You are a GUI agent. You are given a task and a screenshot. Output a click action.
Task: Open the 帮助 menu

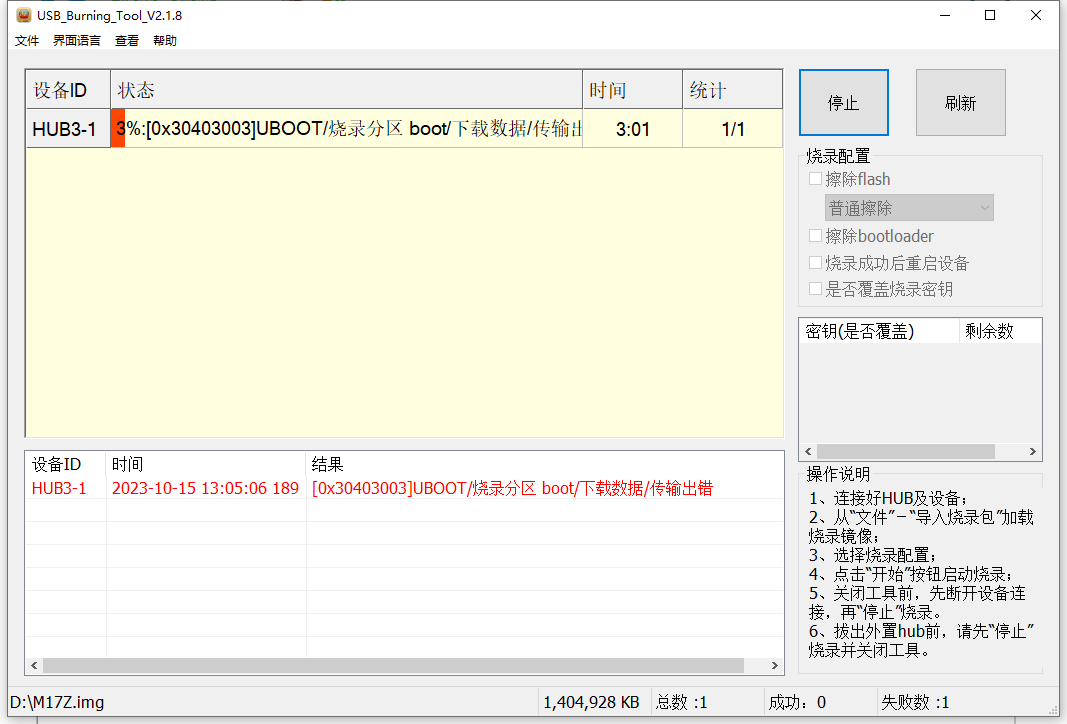click(165, 41)
